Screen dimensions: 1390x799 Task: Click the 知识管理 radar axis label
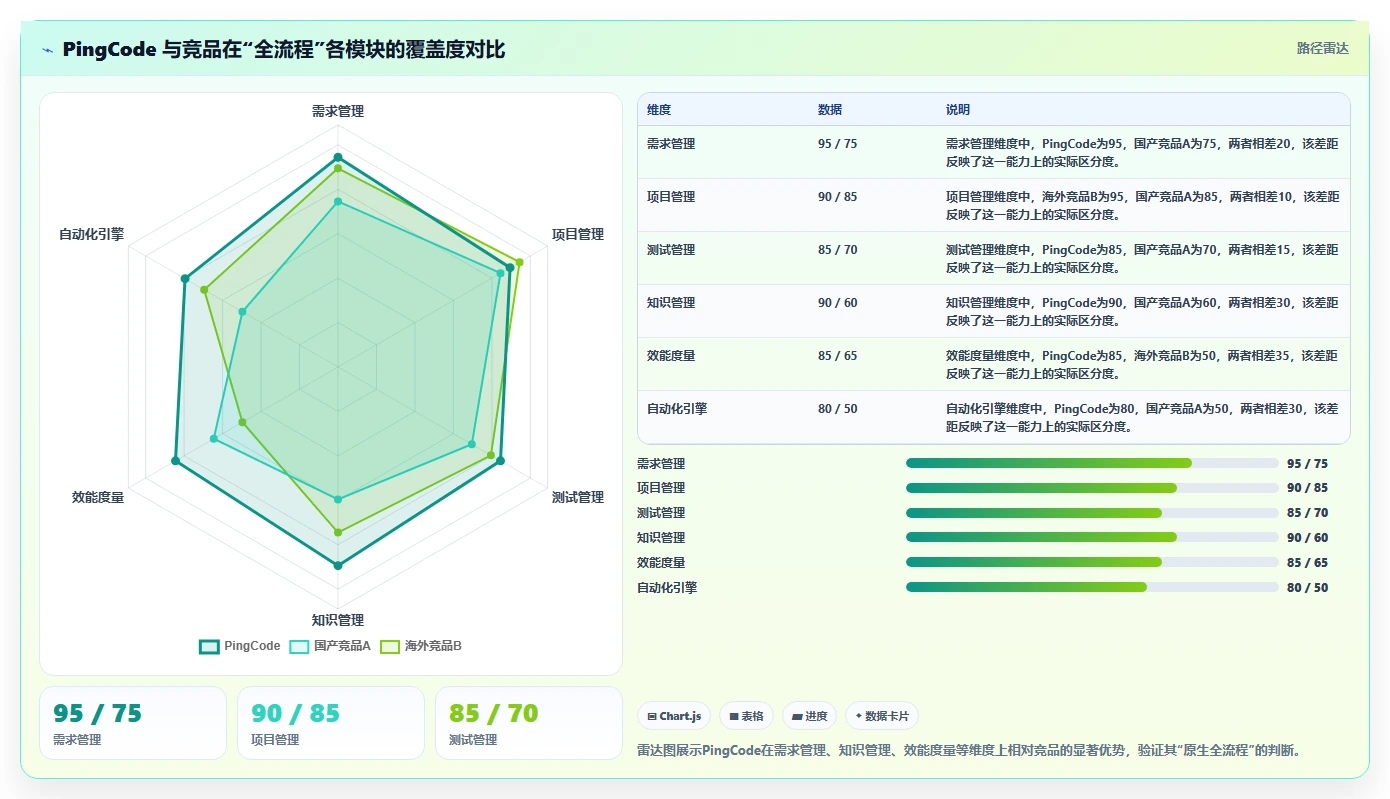point(338,620)
